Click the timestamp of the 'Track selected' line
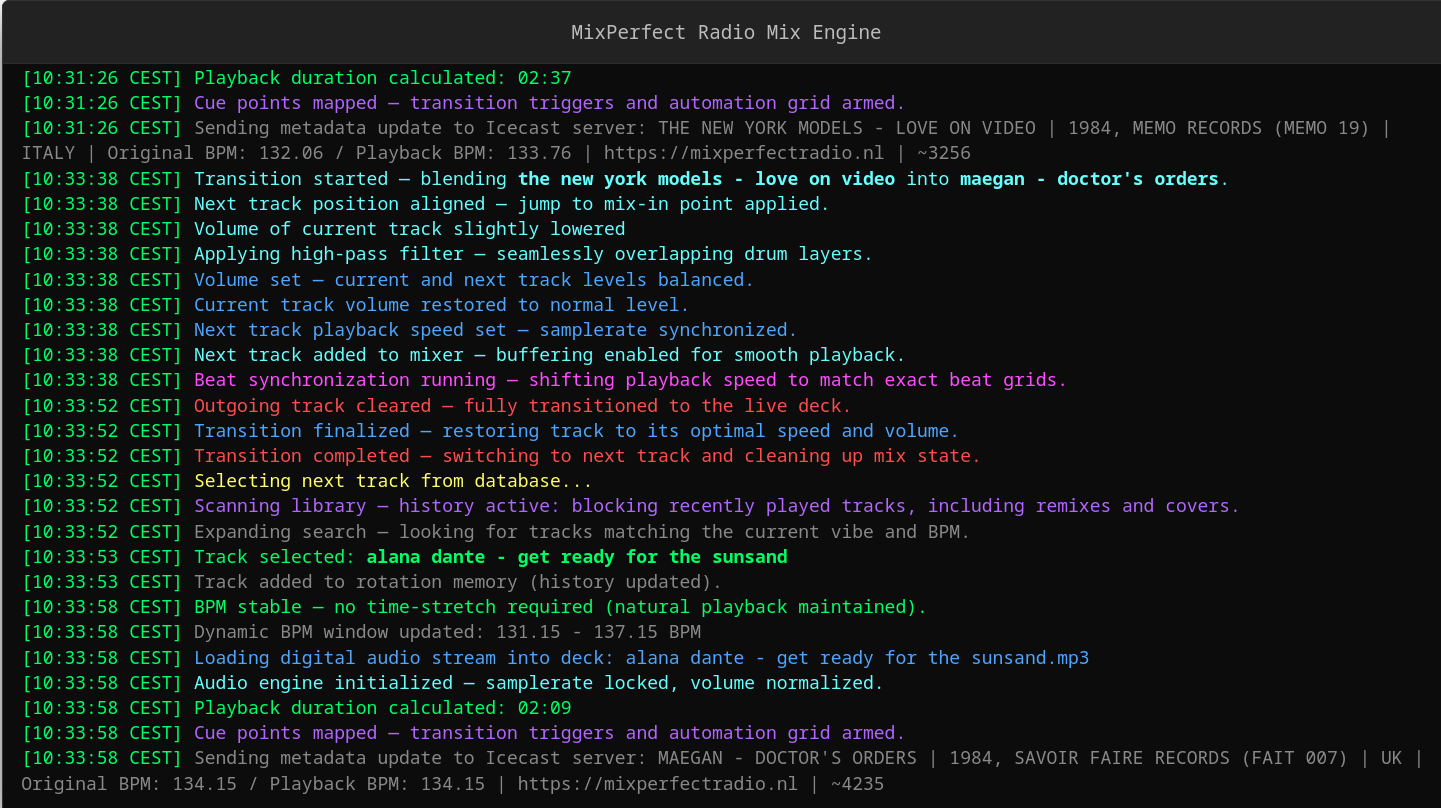Image resolution: width=1441 pixels, height=808 pixels. (x=102, y=557)
